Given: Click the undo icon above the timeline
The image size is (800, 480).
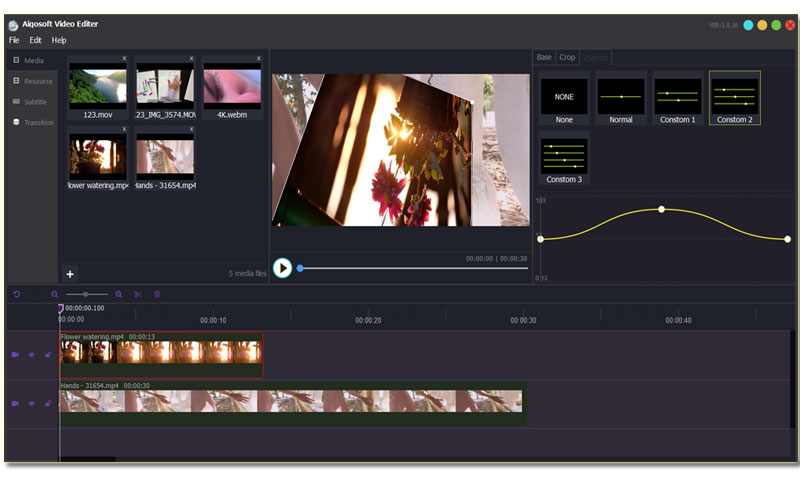Looking at the screenshot, I should pyautogui.click(x=17, y=294).
